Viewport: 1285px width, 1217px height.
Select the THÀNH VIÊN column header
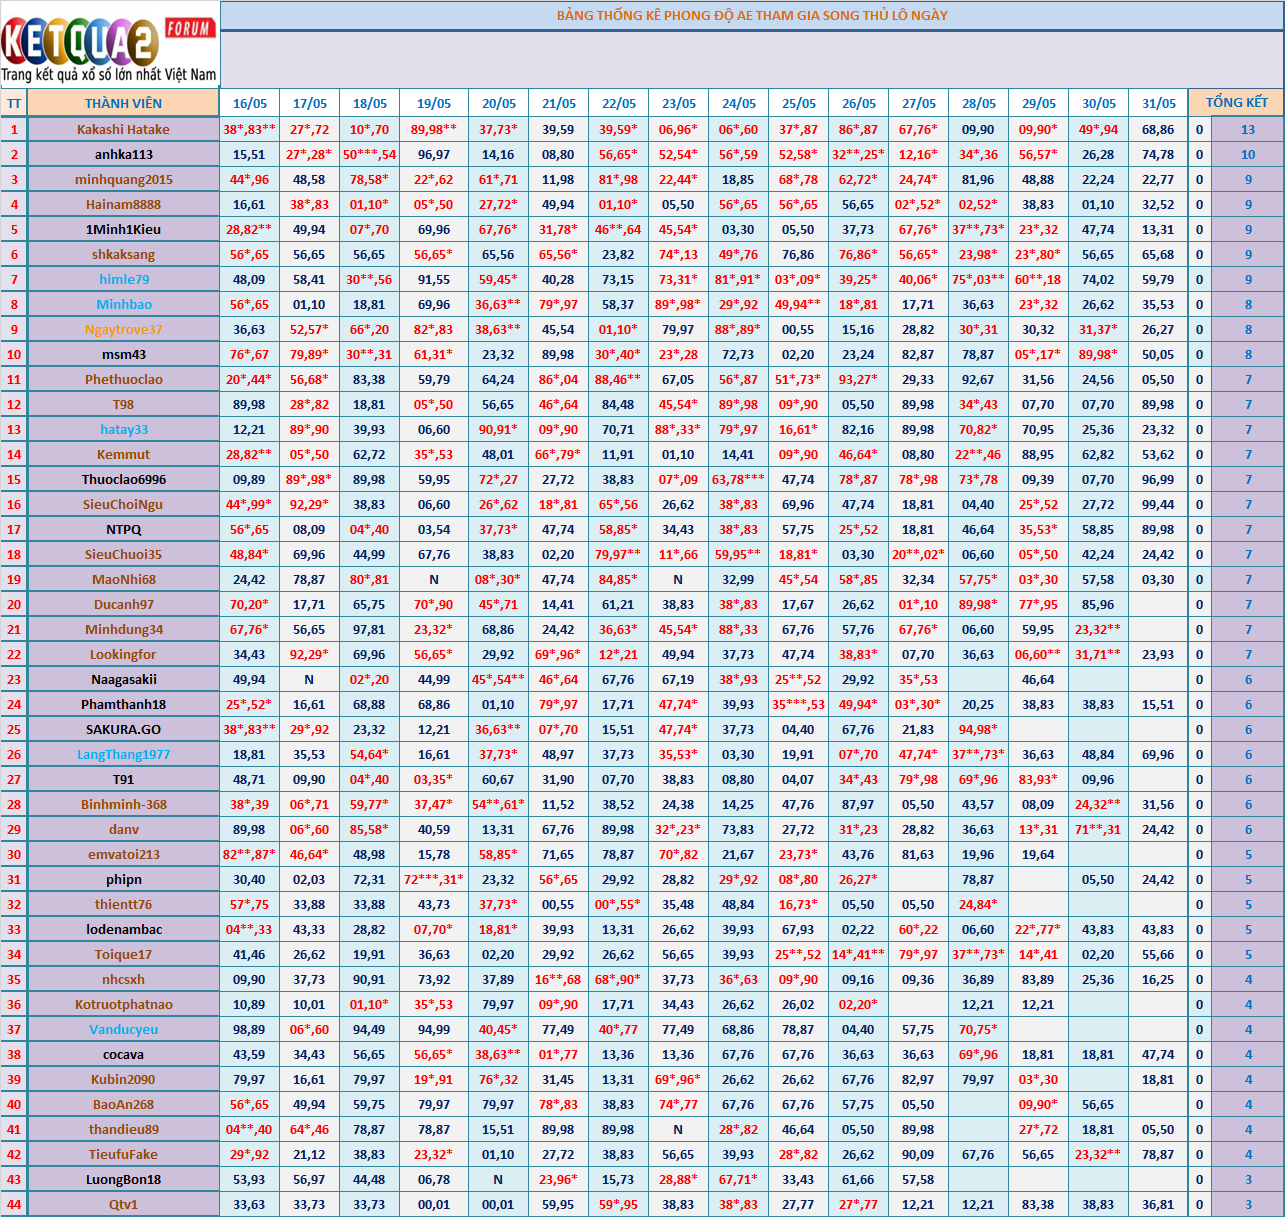pos(123,103)
